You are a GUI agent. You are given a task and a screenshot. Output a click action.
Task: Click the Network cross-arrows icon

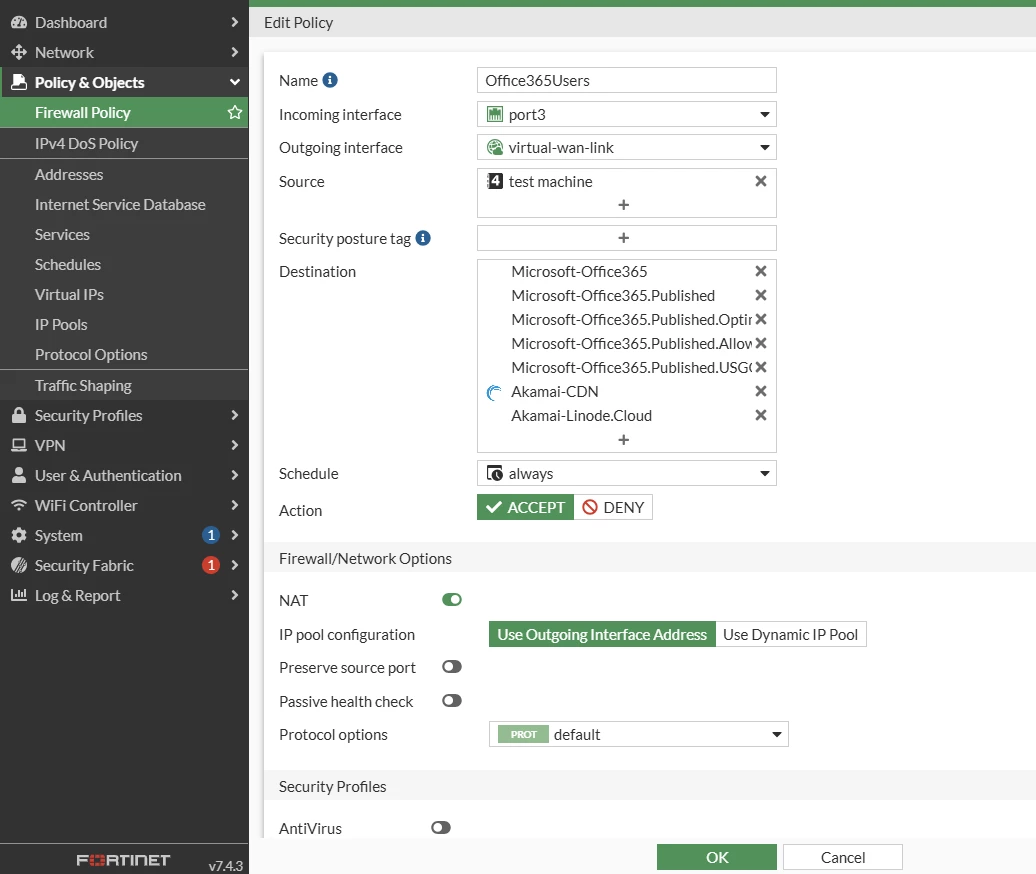(19, 52)
